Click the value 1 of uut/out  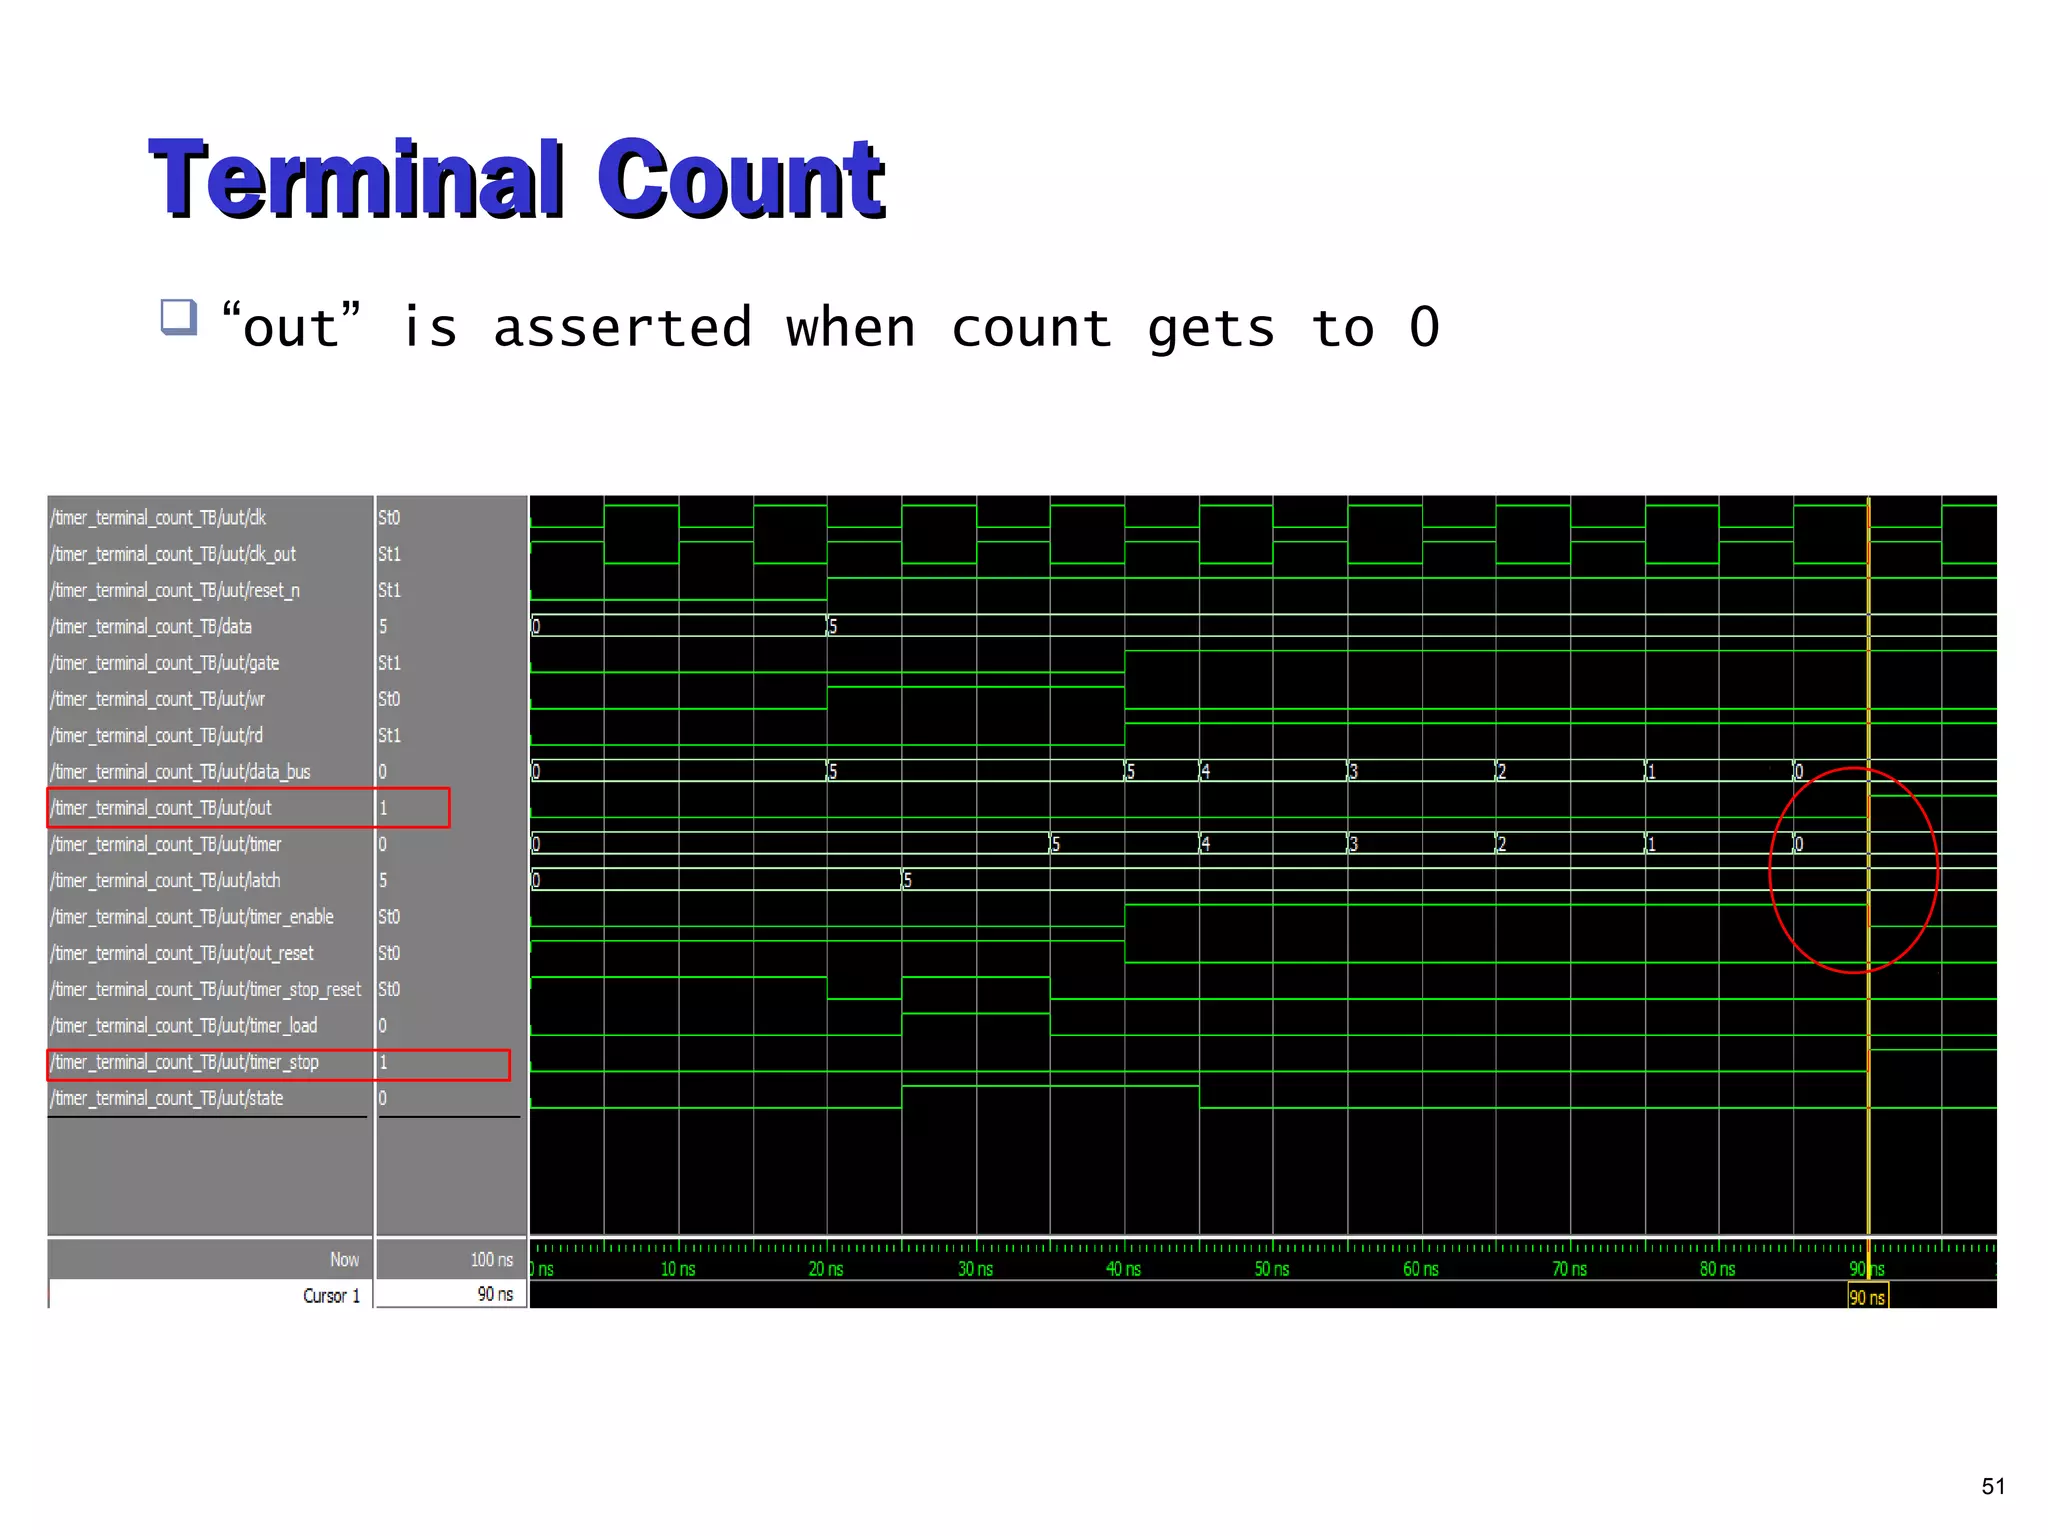click(383, 808)
